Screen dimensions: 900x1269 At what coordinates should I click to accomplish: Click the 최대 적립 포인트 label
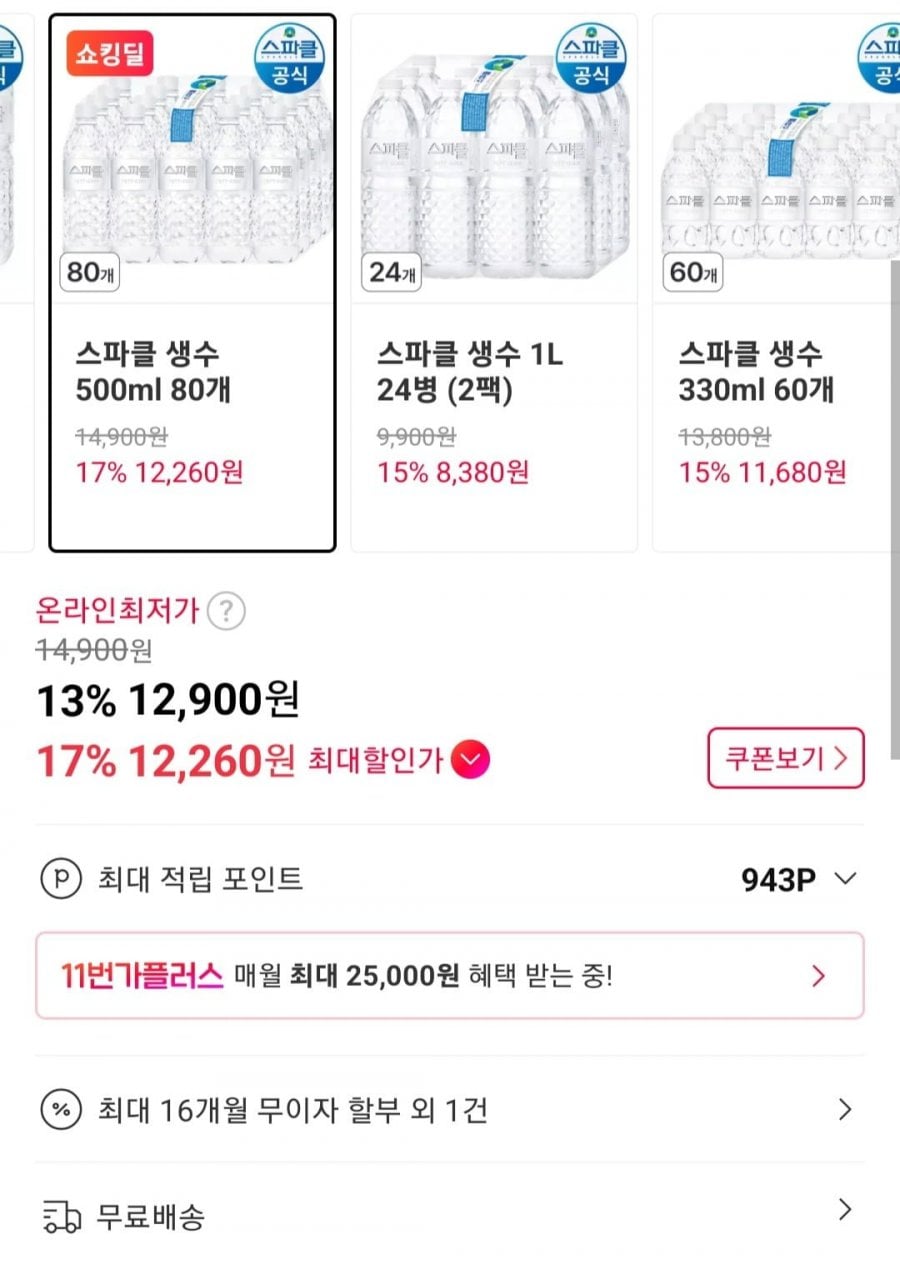(200, 879)
